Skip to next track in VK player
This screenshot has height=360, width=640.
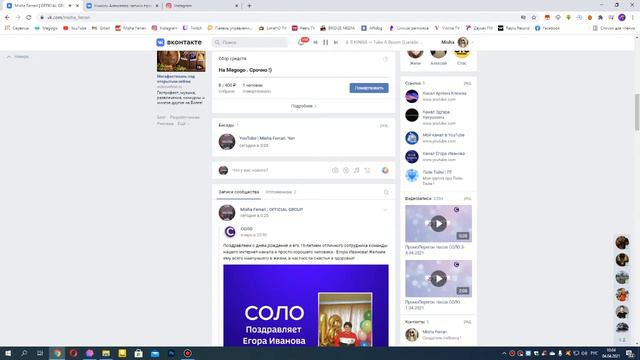[336, 42]
